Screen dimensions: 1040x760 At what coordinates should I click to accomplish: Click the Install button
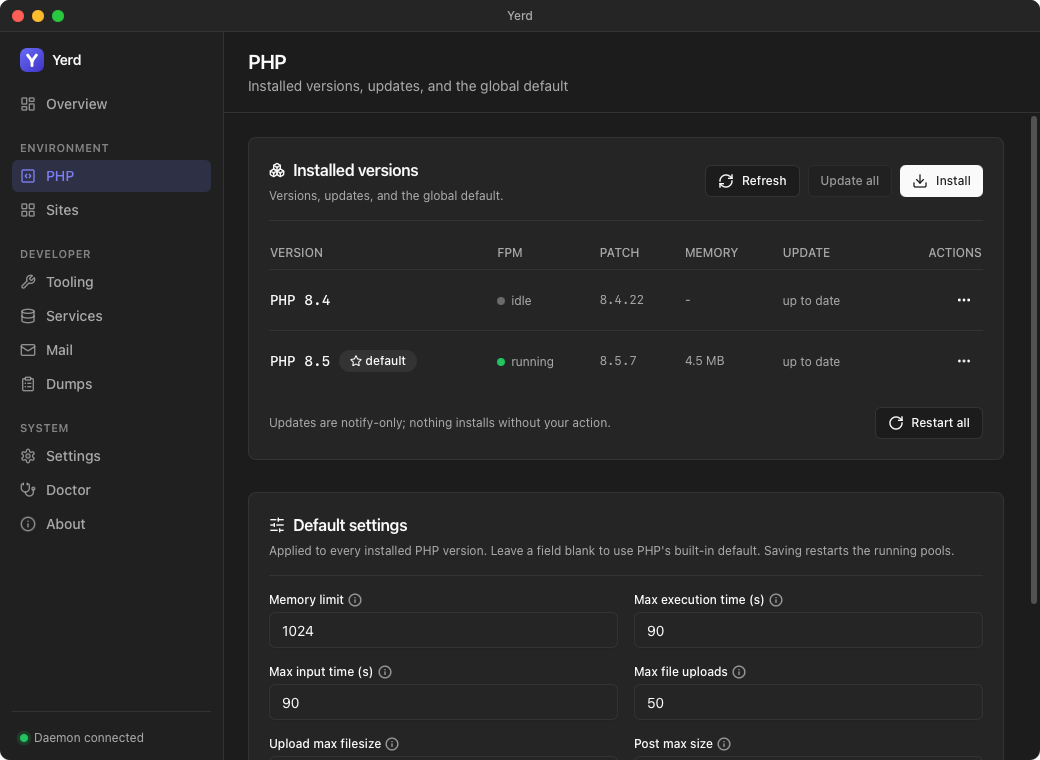(941, 181)
